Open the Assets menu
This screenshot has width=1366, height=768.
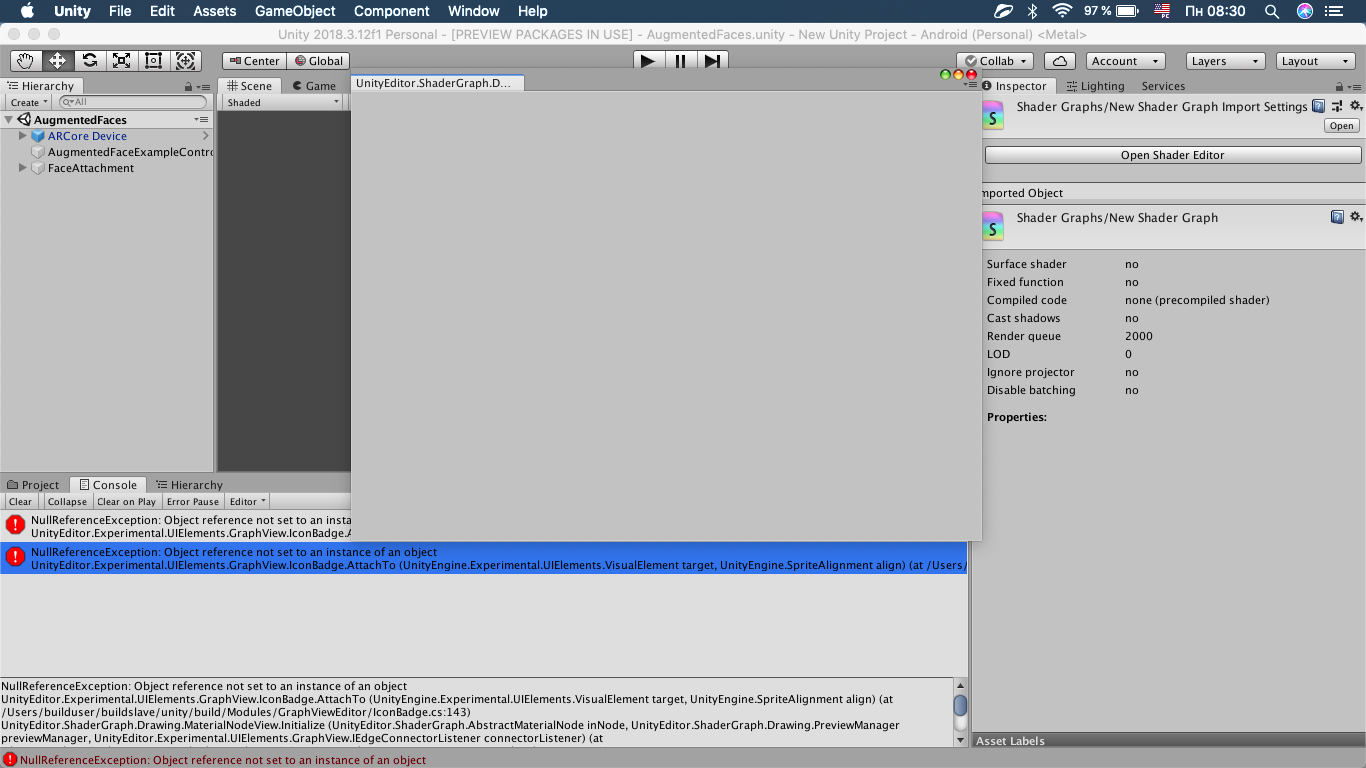pyautogui.click(x=215, y=11)
